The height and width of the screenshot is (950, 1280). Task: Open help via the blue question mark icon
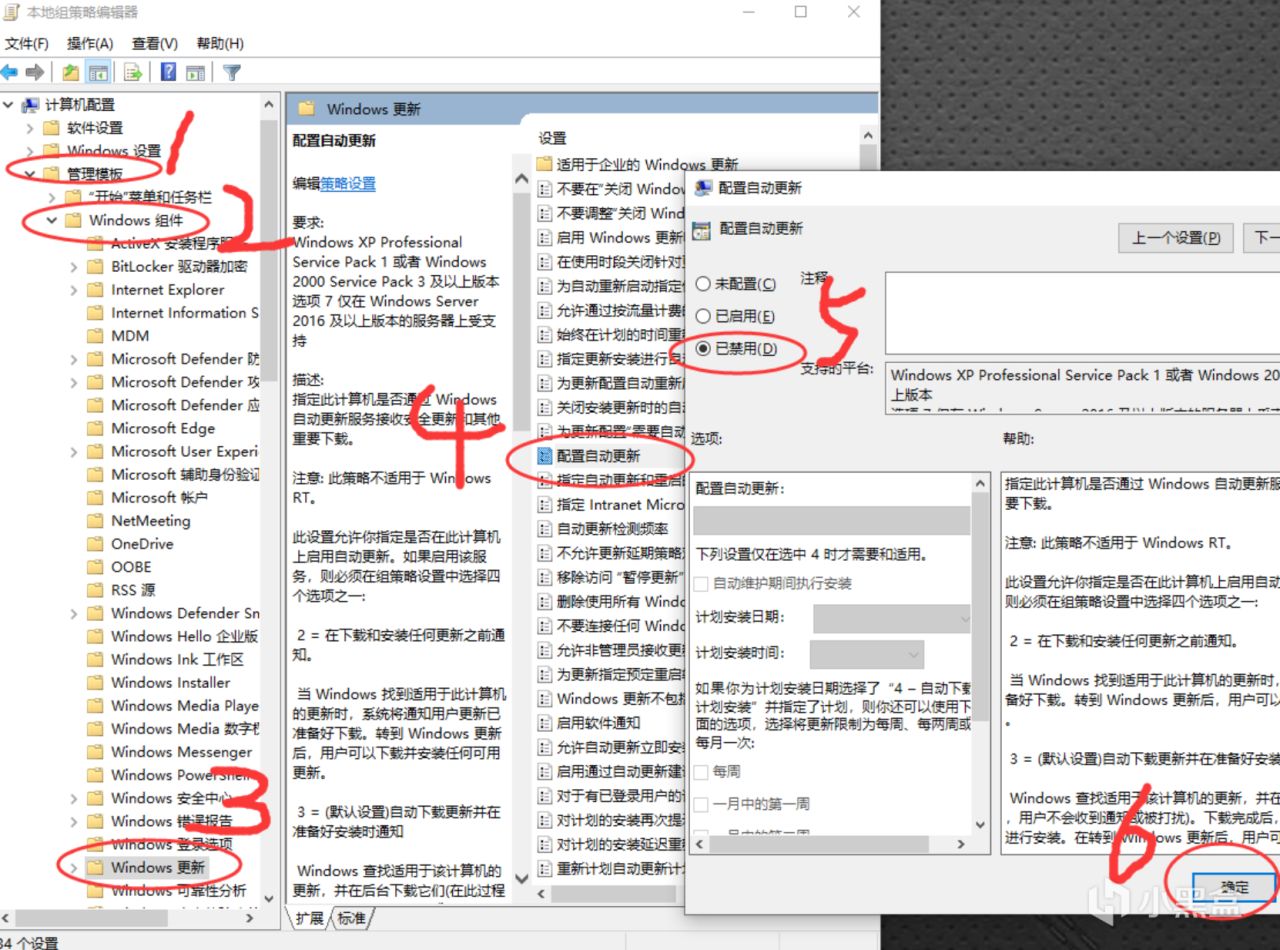click(168, 72)
